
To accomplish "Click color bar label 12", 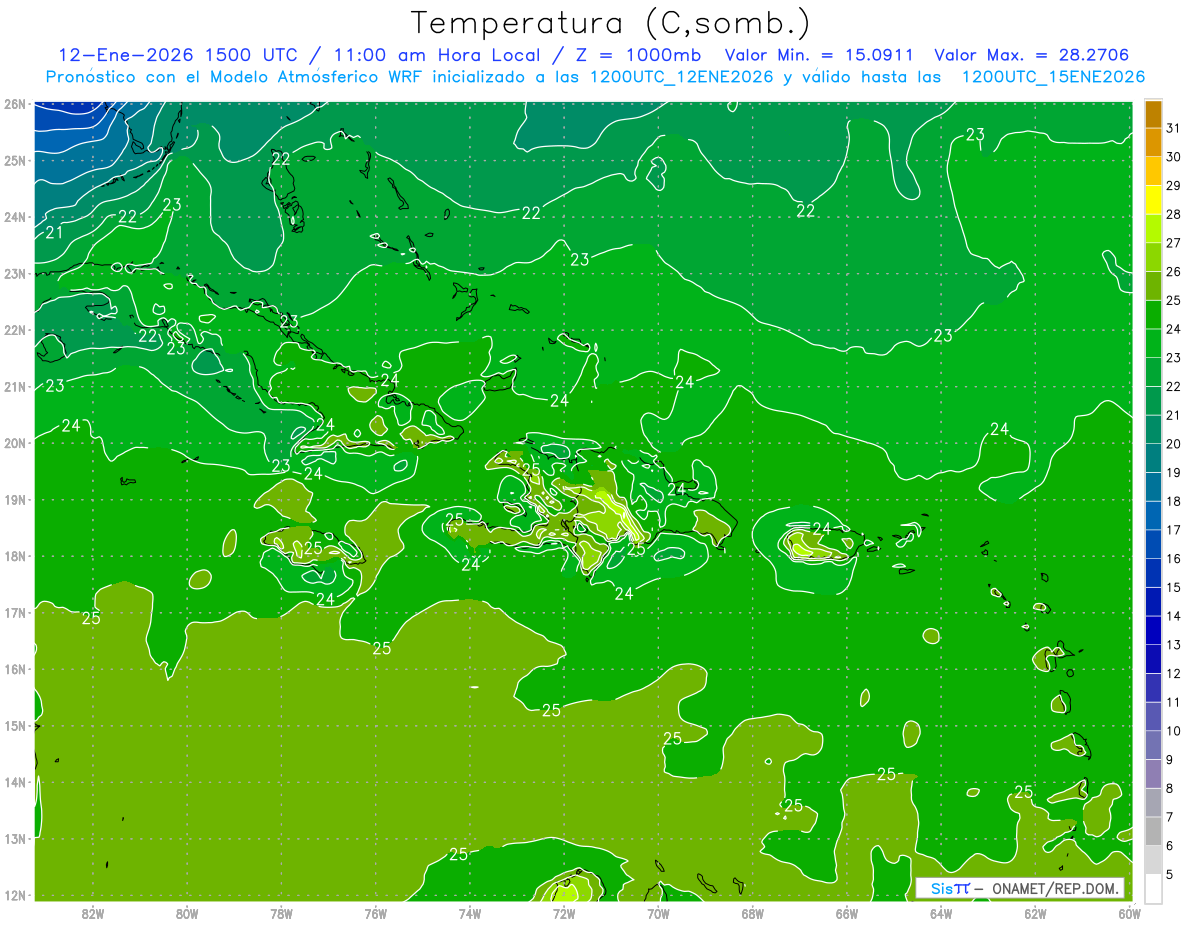I will (1173, 673).
